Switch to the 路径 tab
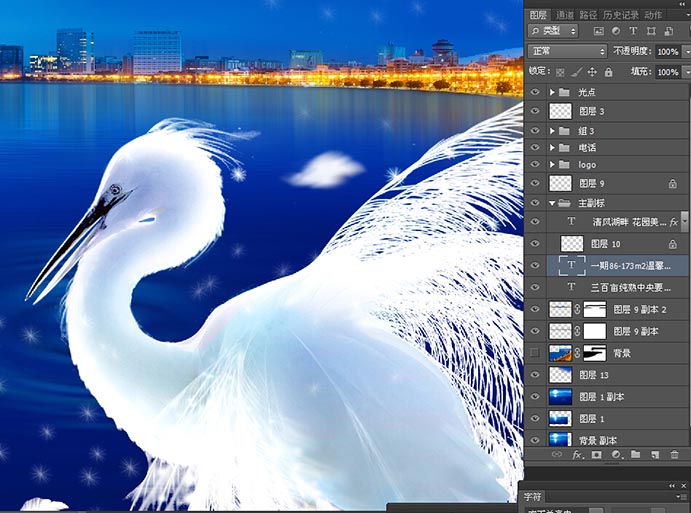 588,15
